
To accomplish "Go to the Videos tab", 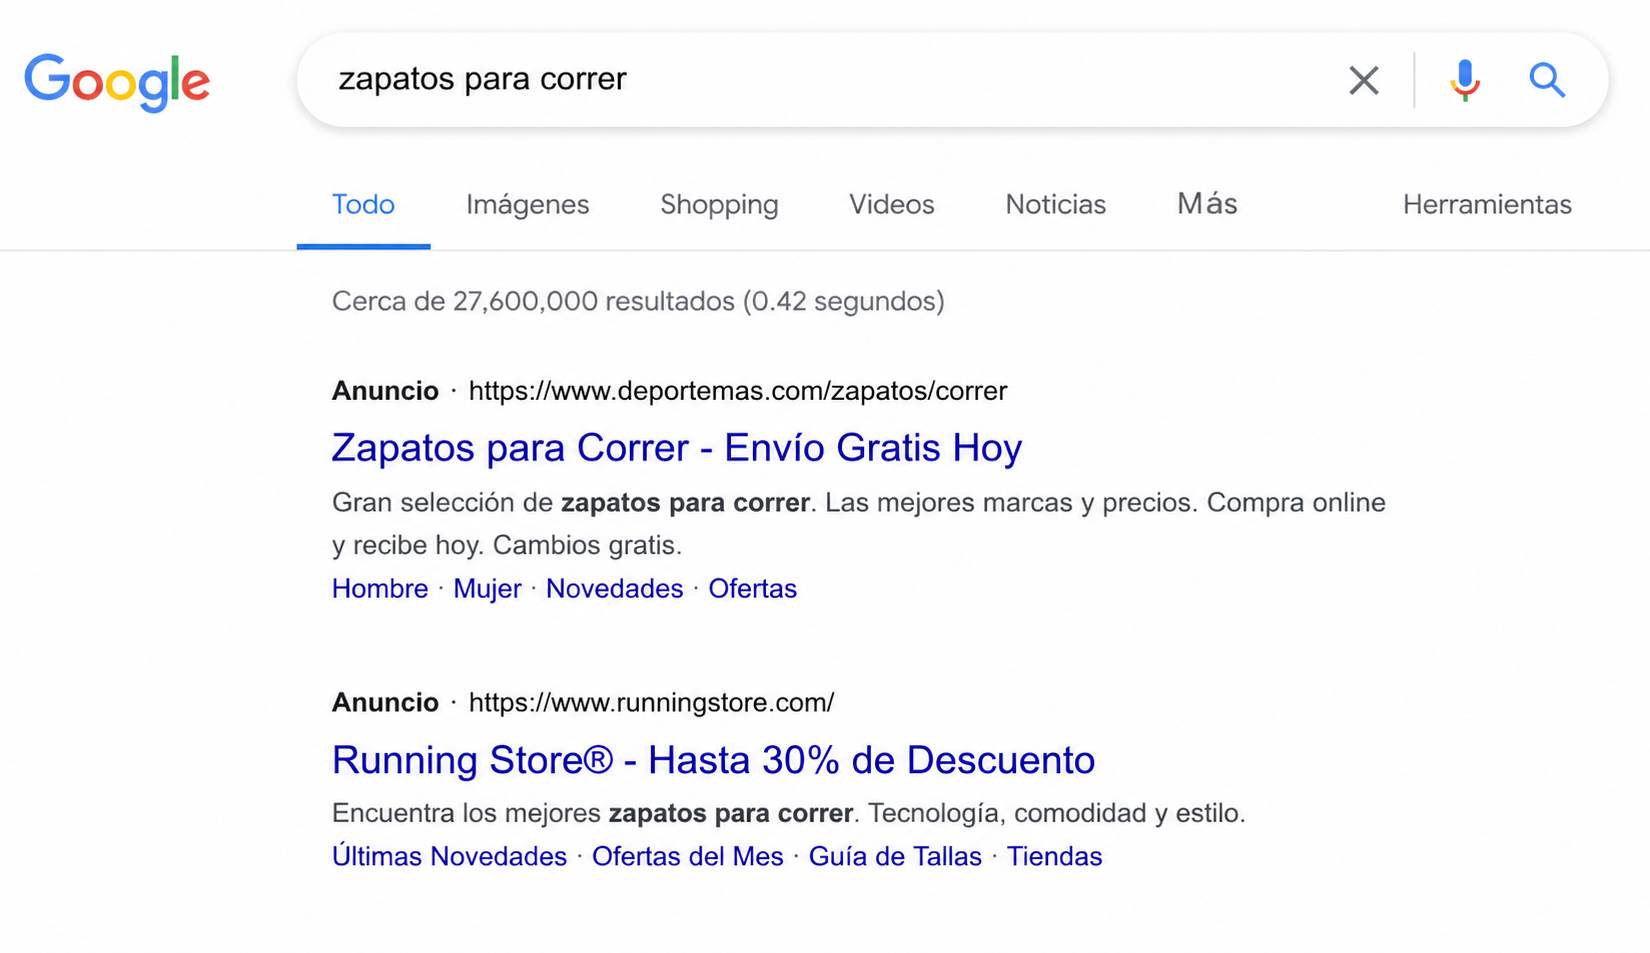I will [891, 204].
